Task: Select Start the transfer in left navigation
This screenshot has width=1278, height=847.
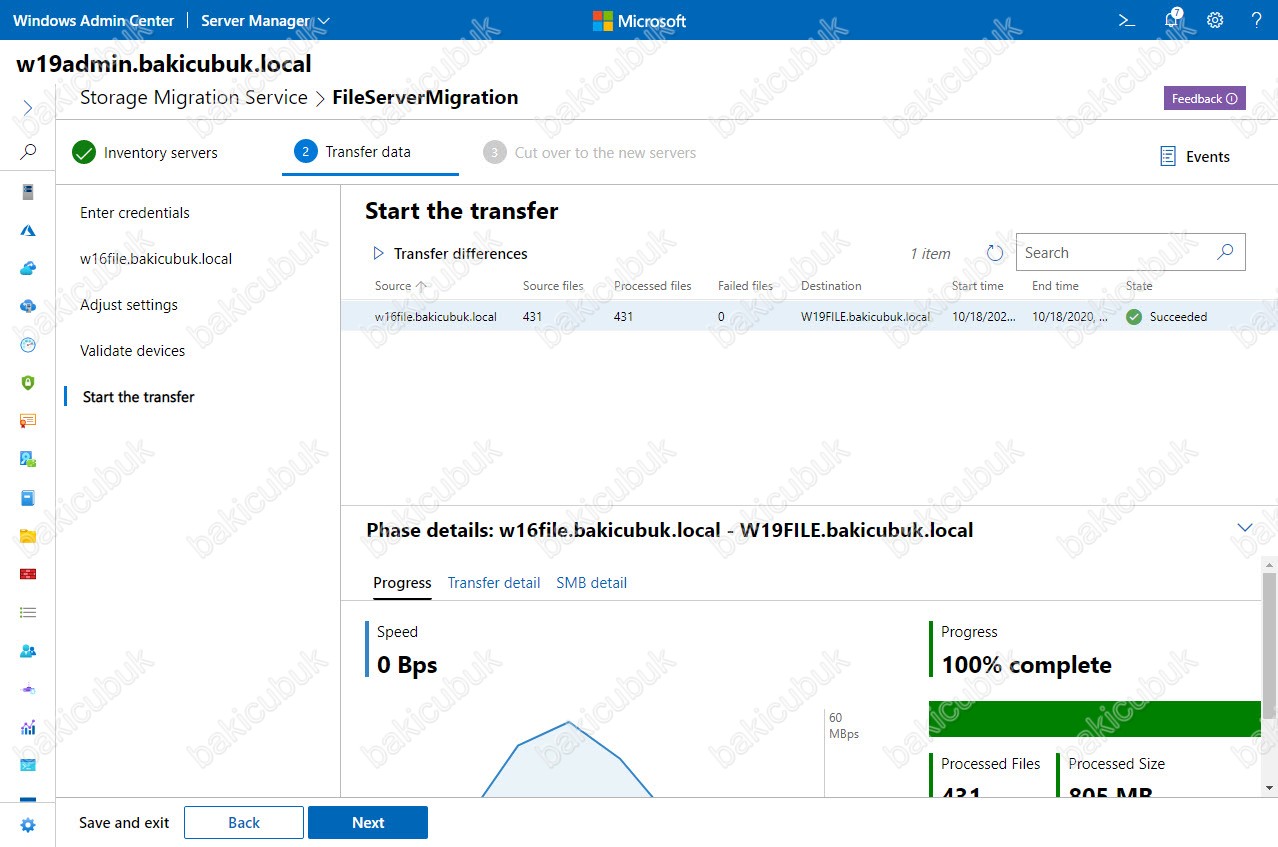Action: pyautogui.click(x=139, y=397)
